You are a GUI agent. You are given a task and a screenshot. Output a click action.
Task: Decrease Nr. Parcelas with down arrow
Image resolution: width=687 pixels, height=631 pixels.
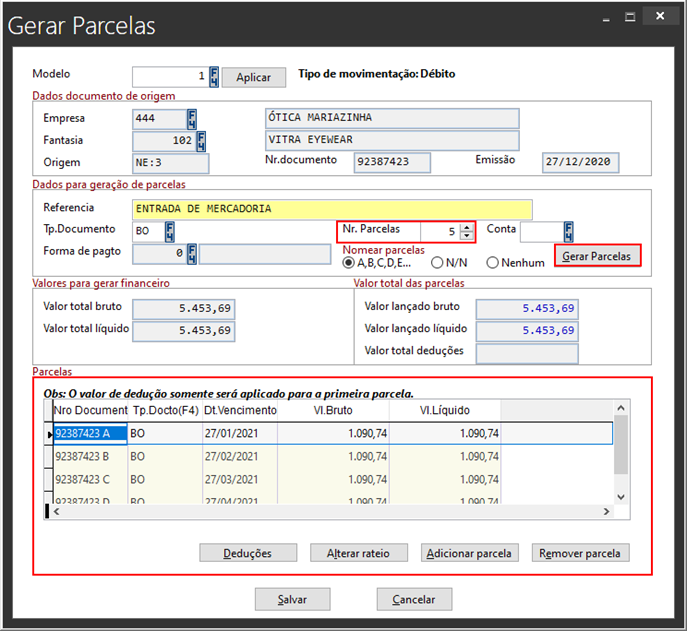tap(466, 236)
